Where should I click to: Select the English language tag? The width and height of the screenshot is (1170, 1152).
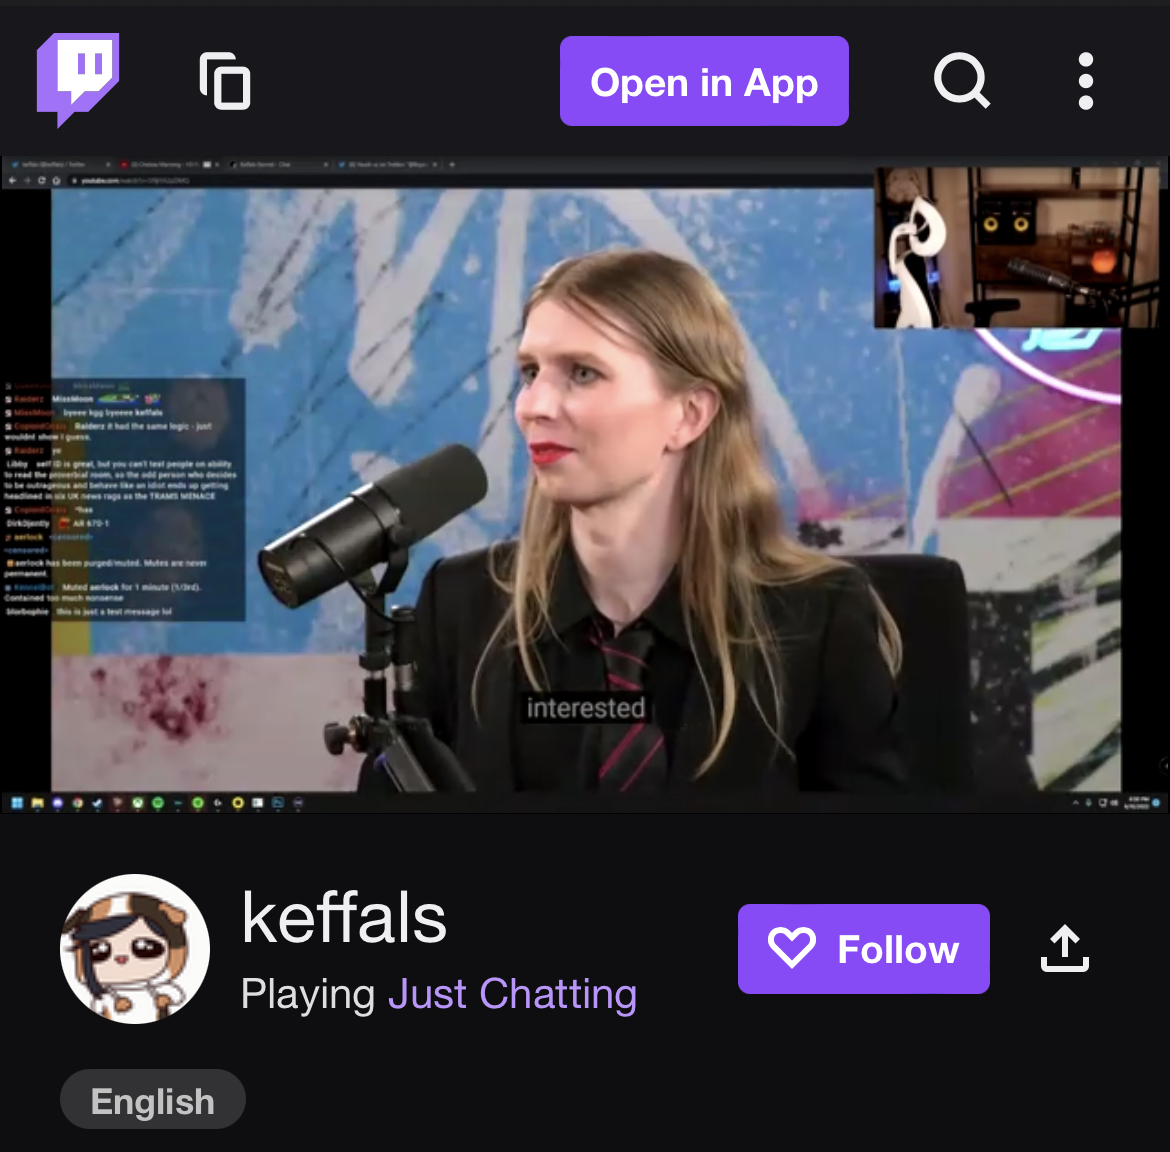153,1100
